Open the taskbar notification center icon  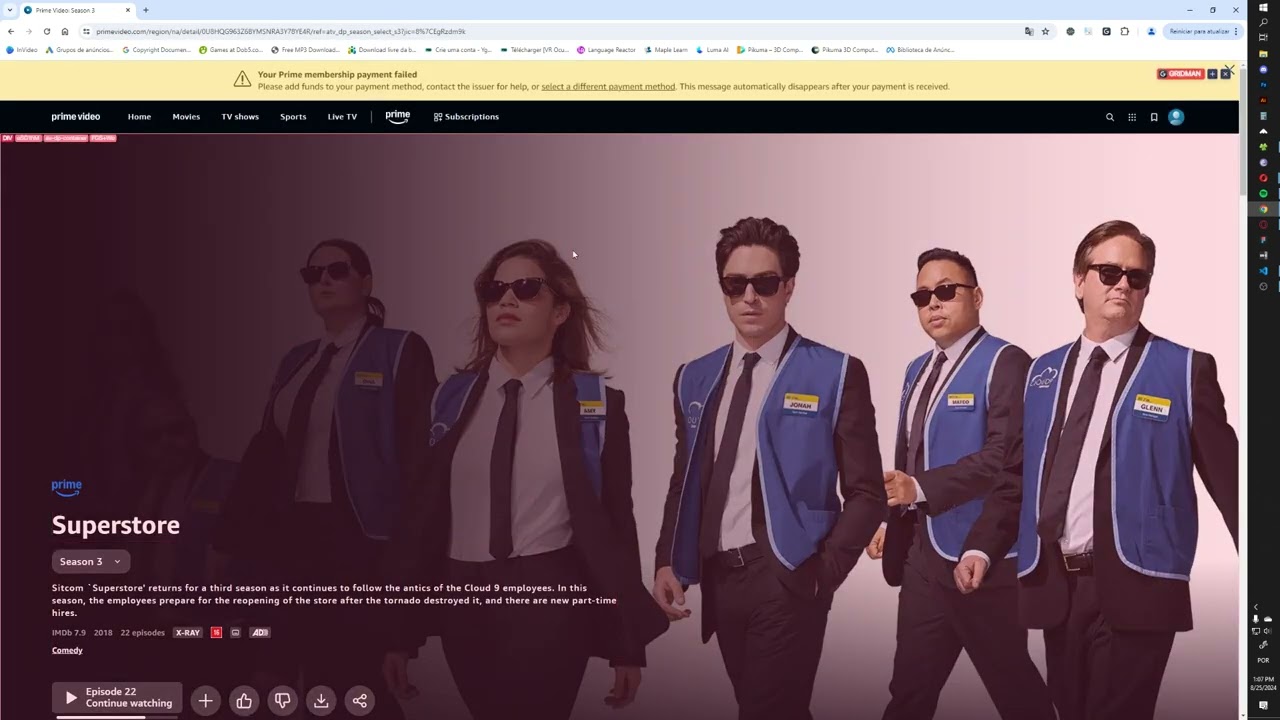[x=1263, y=706]
